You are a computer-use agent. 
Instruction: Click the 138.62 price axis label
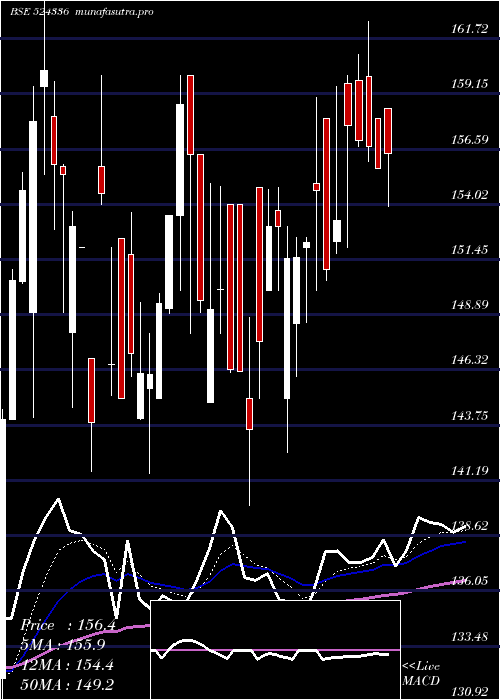[x=469, y=525]
